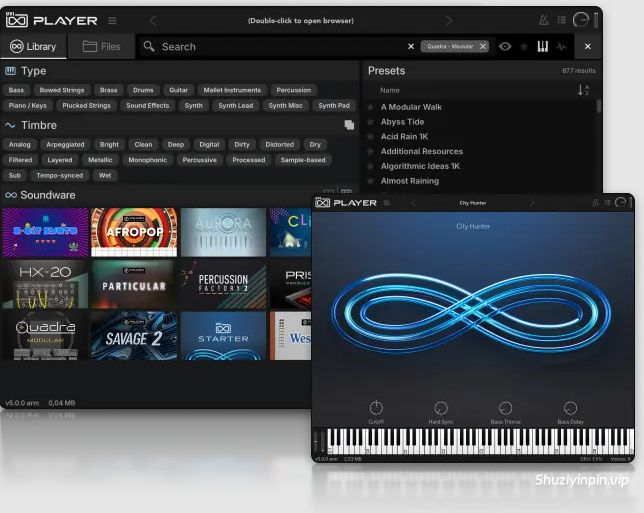644x513 pixels.
Task: Click the Bass Thorus knob
Action: pos(506,408)
